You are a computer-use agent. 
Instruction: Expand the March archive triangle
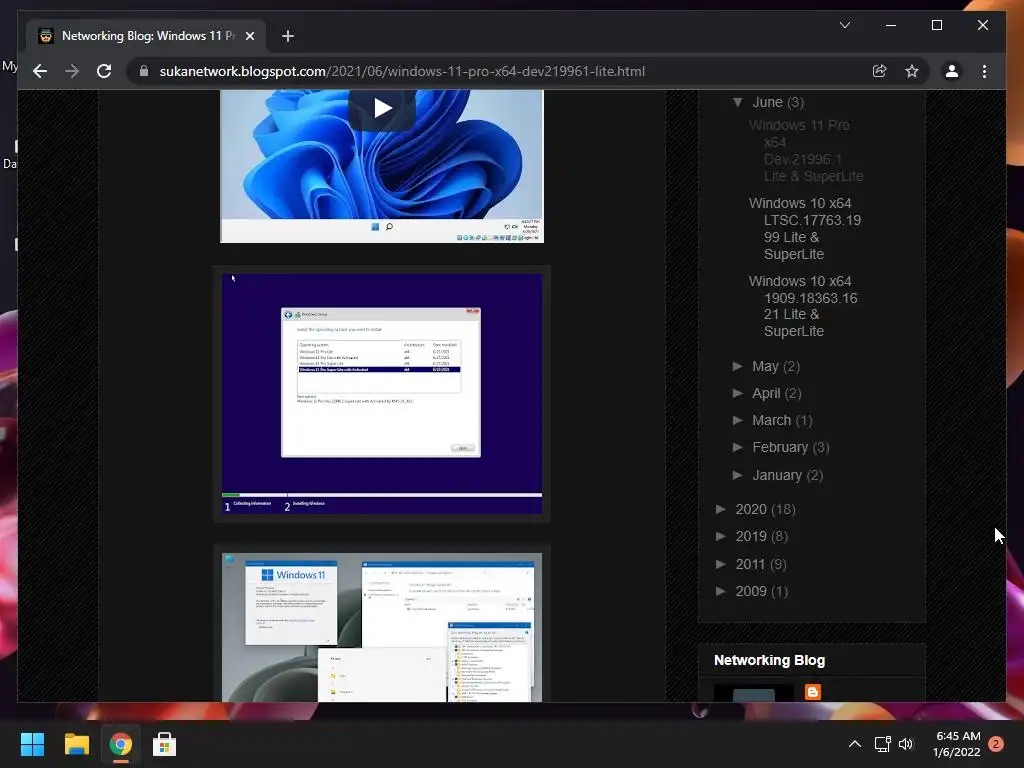click(x=737, y=420)
